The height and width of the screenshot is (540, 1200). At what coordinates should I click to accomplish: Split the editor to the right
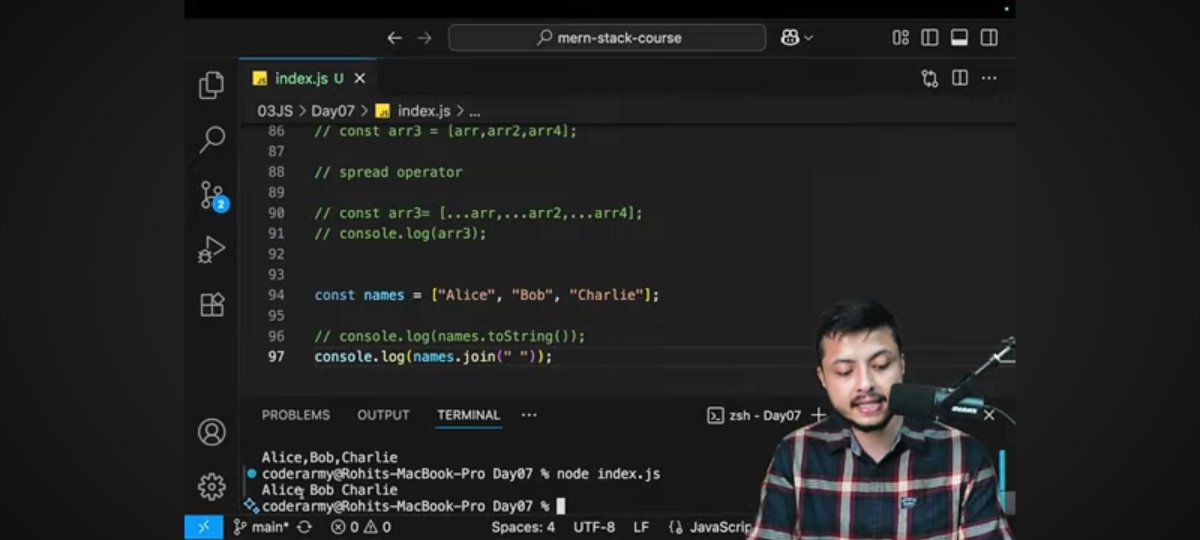tap(960, 78)
